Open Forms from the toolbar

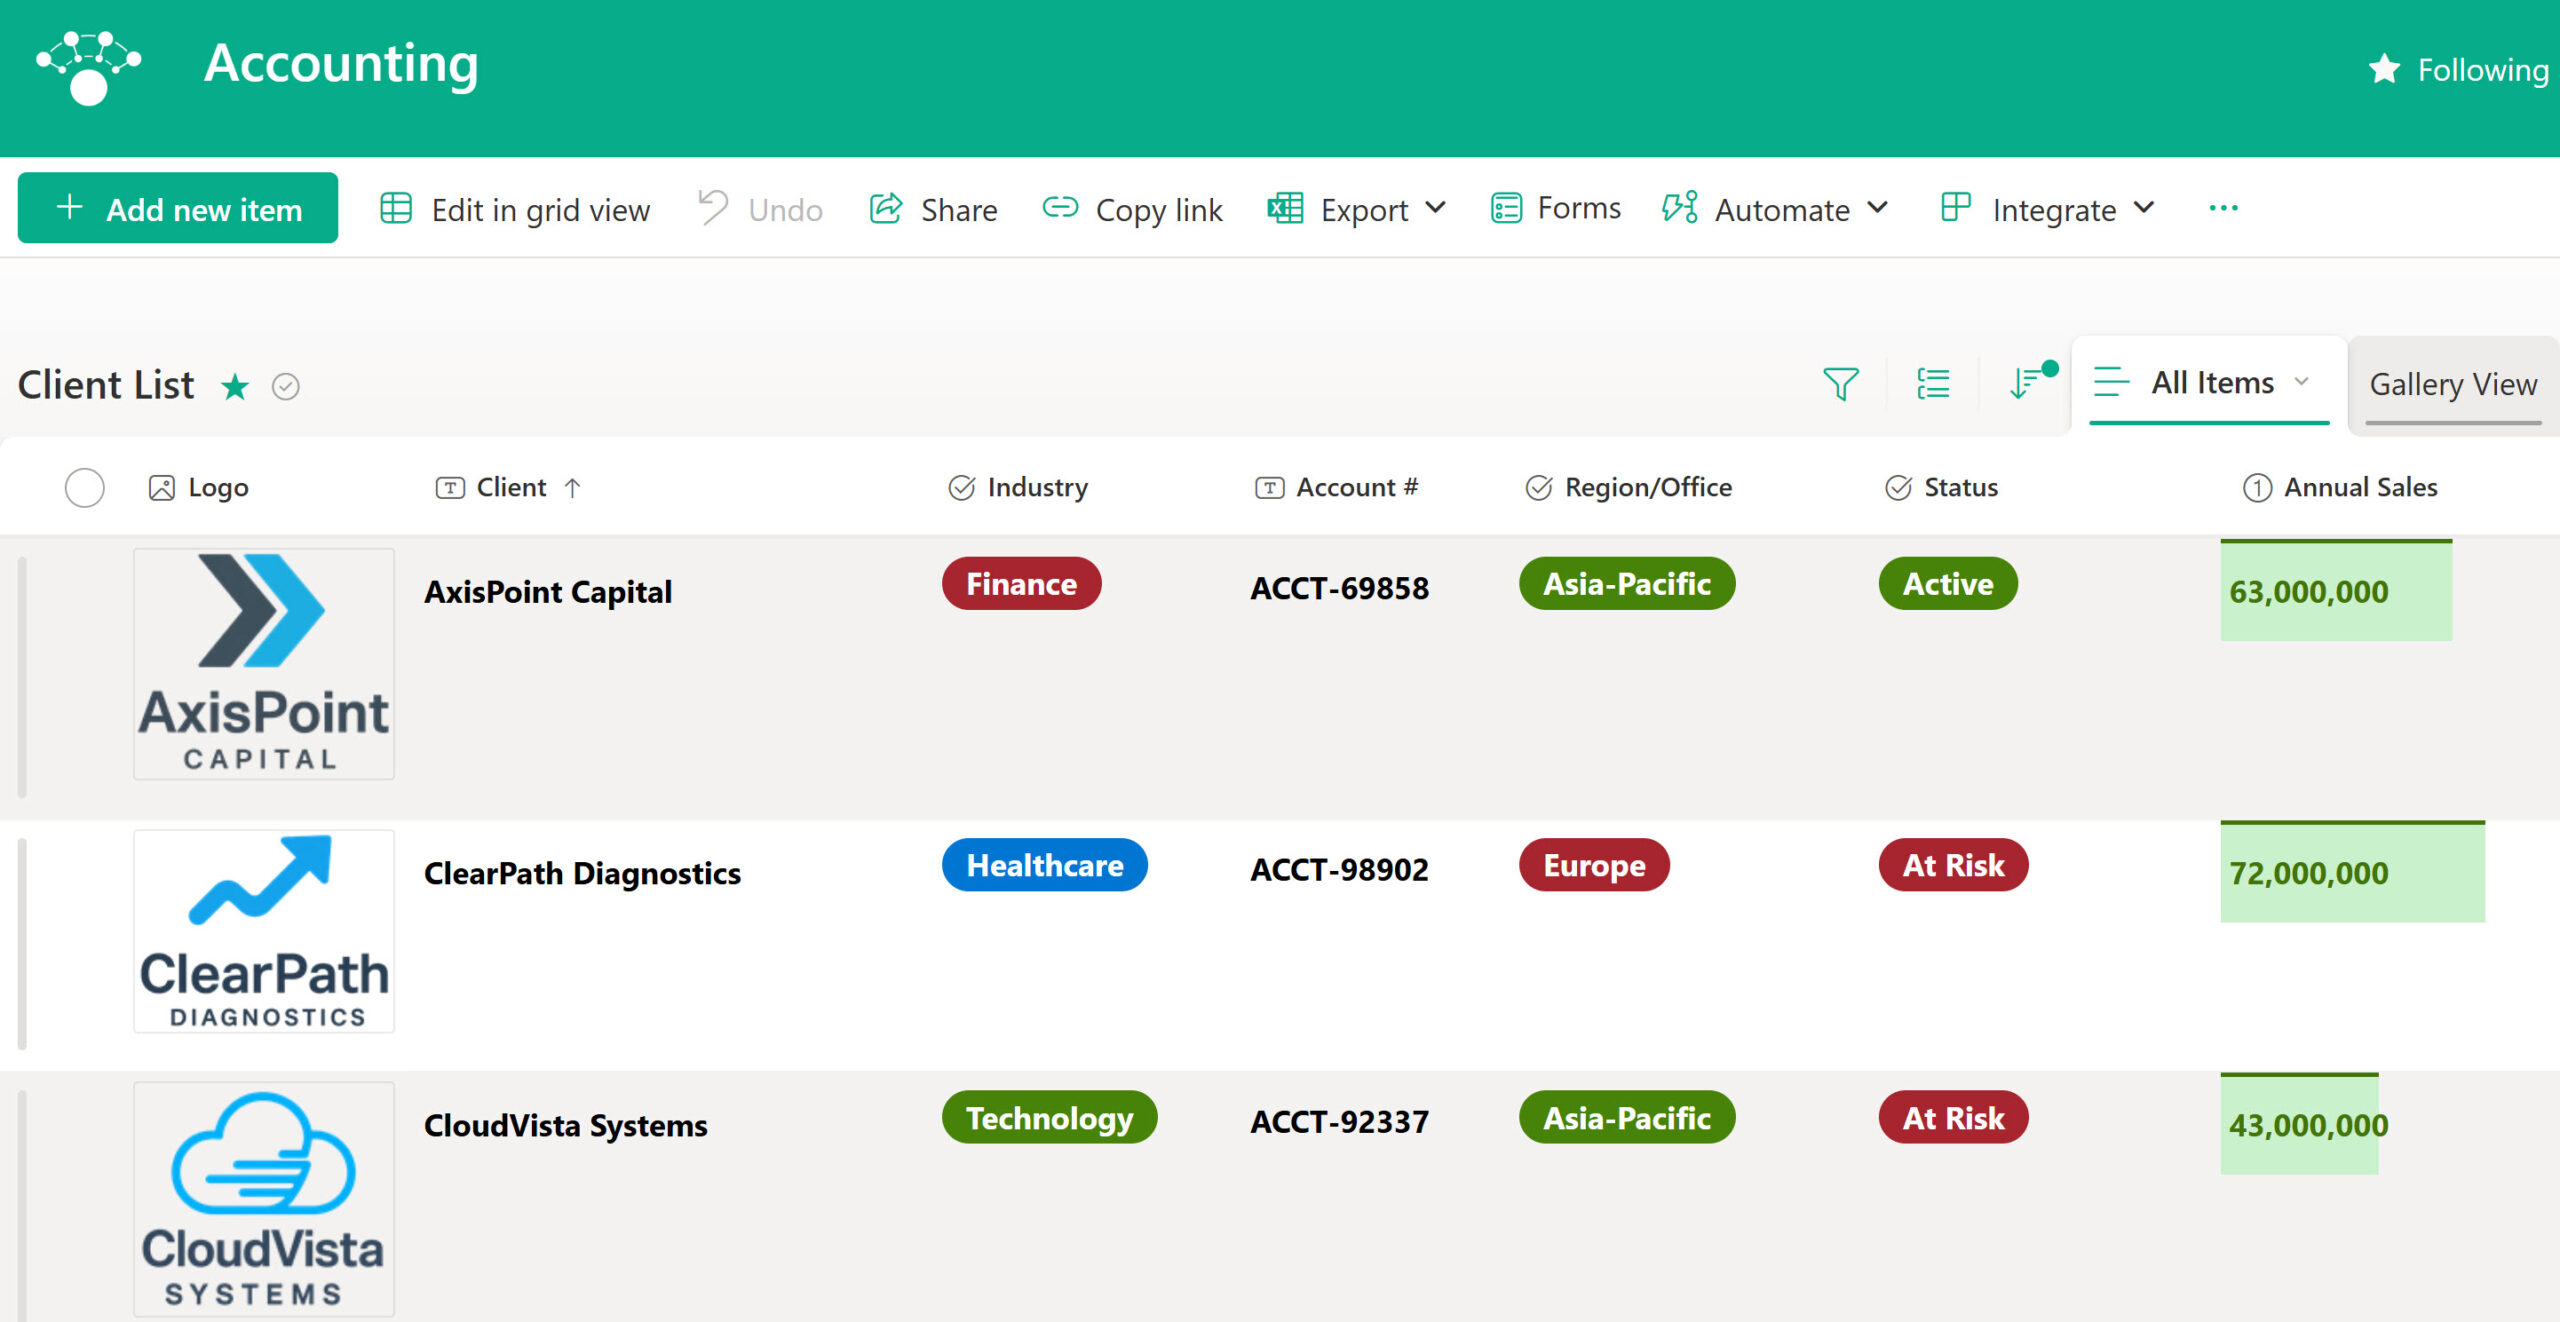[x=1556, y=208]
